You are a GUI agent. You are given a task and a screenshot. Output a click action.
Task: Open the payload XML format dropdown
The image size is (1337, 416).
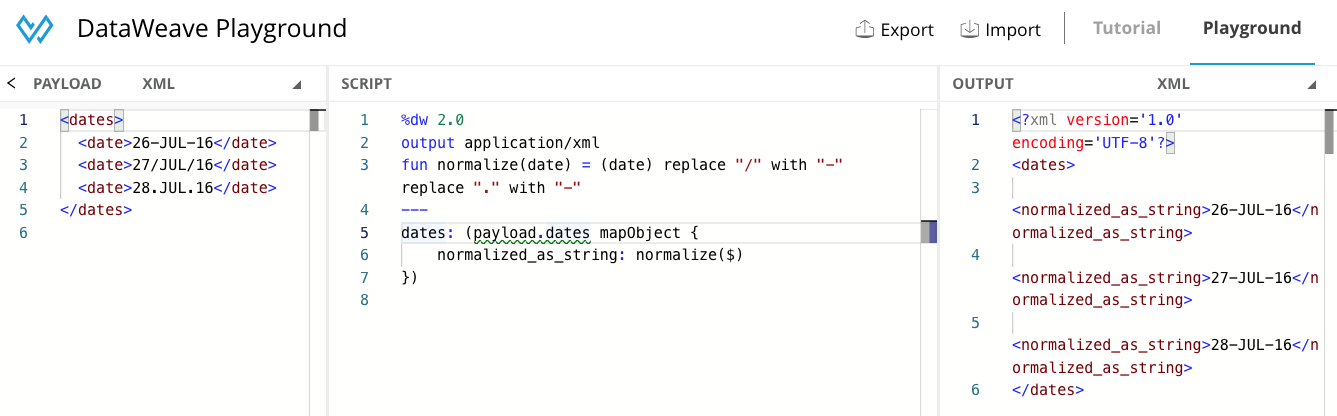(x=297, y=85)
